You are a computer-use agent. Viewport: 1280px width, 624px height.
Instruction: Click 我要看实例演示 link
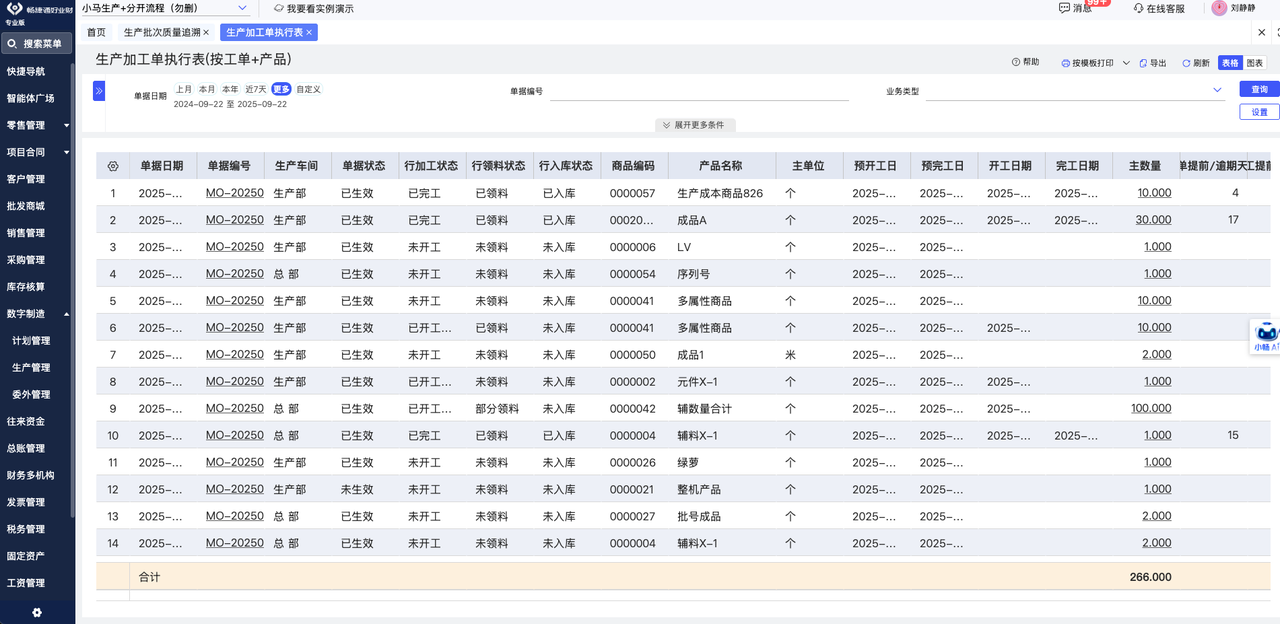tap(319, 8)
